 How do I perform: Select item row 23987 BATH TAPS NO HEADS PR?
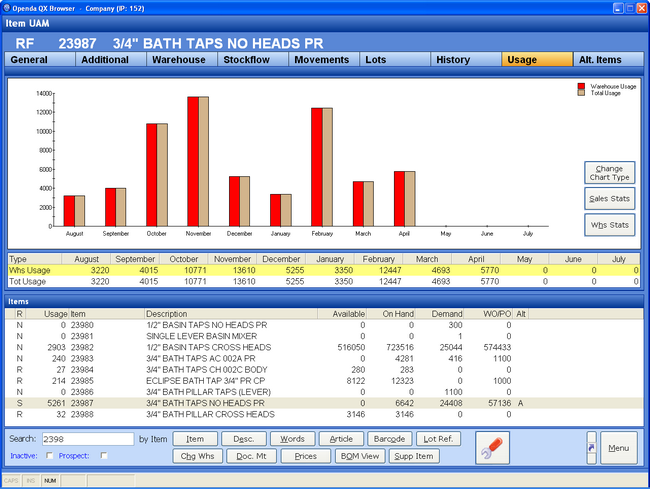click(x=324, y=403)
